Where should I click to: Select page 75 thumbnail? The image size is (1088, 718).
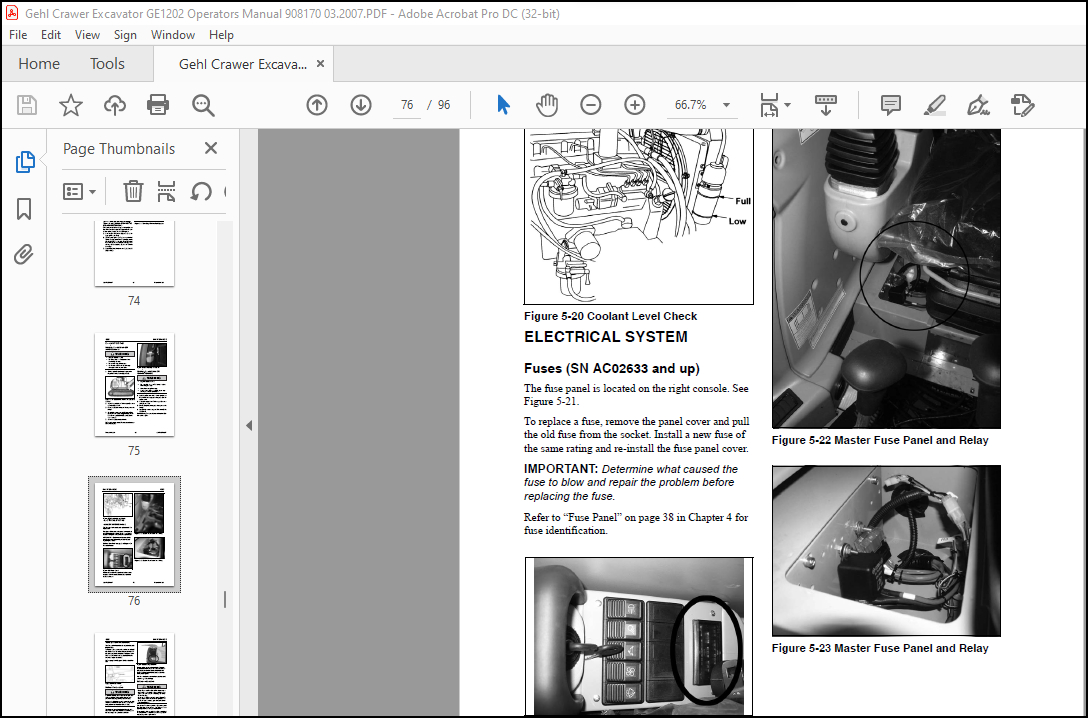[x=134, y=385]
